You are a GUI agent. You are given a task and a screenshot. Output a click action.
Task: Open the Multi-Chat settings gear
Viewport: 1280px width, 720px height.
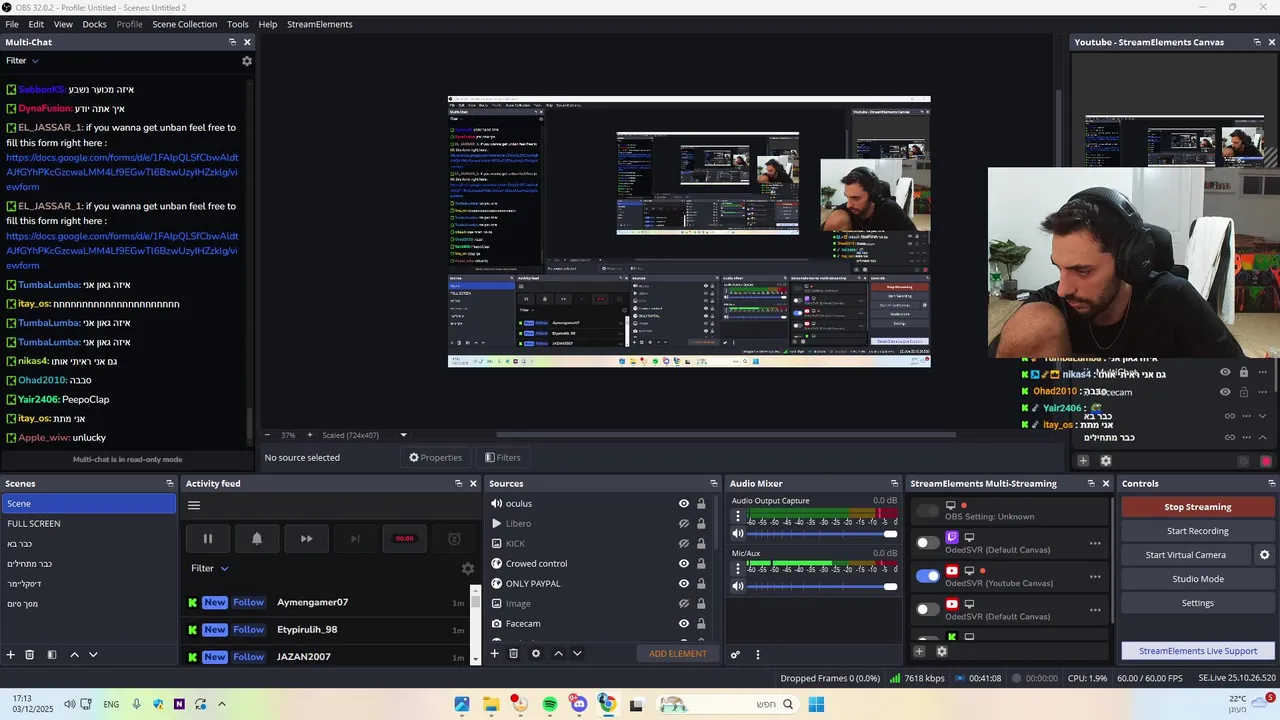(247, 61)
